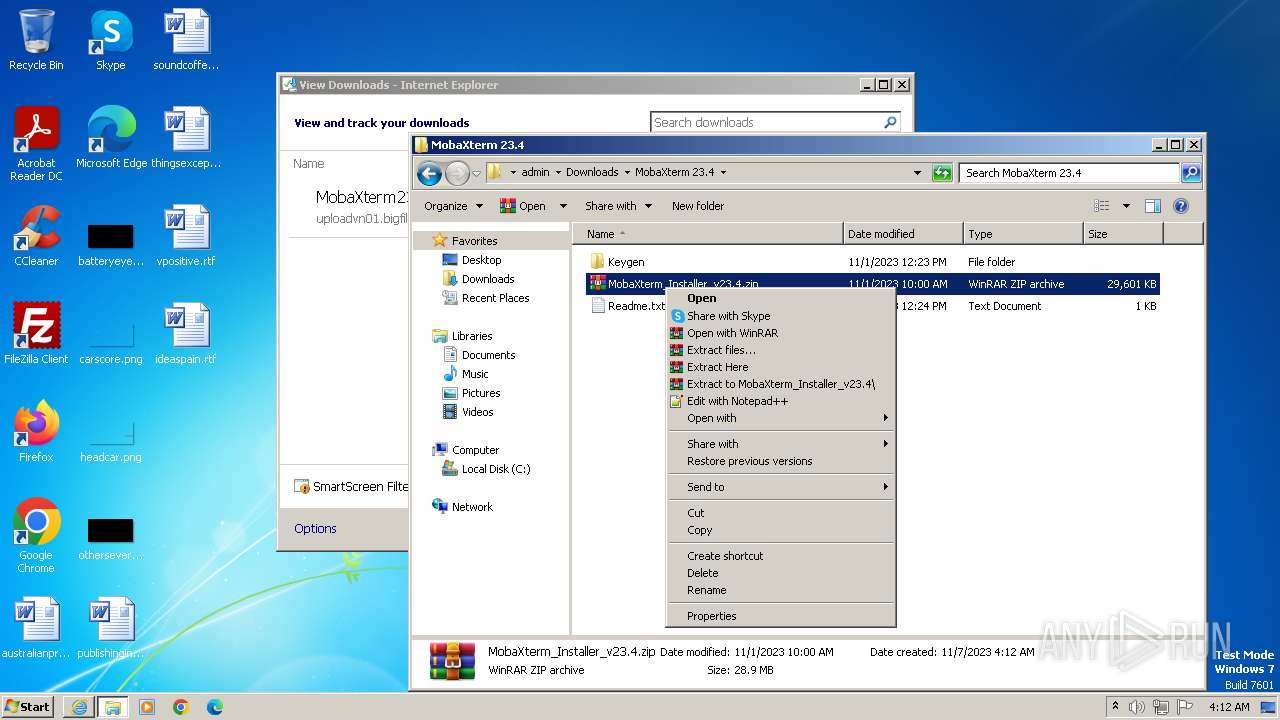Sort files by Date modified column
Screen dimensions: 1280x720
(904, 234)
